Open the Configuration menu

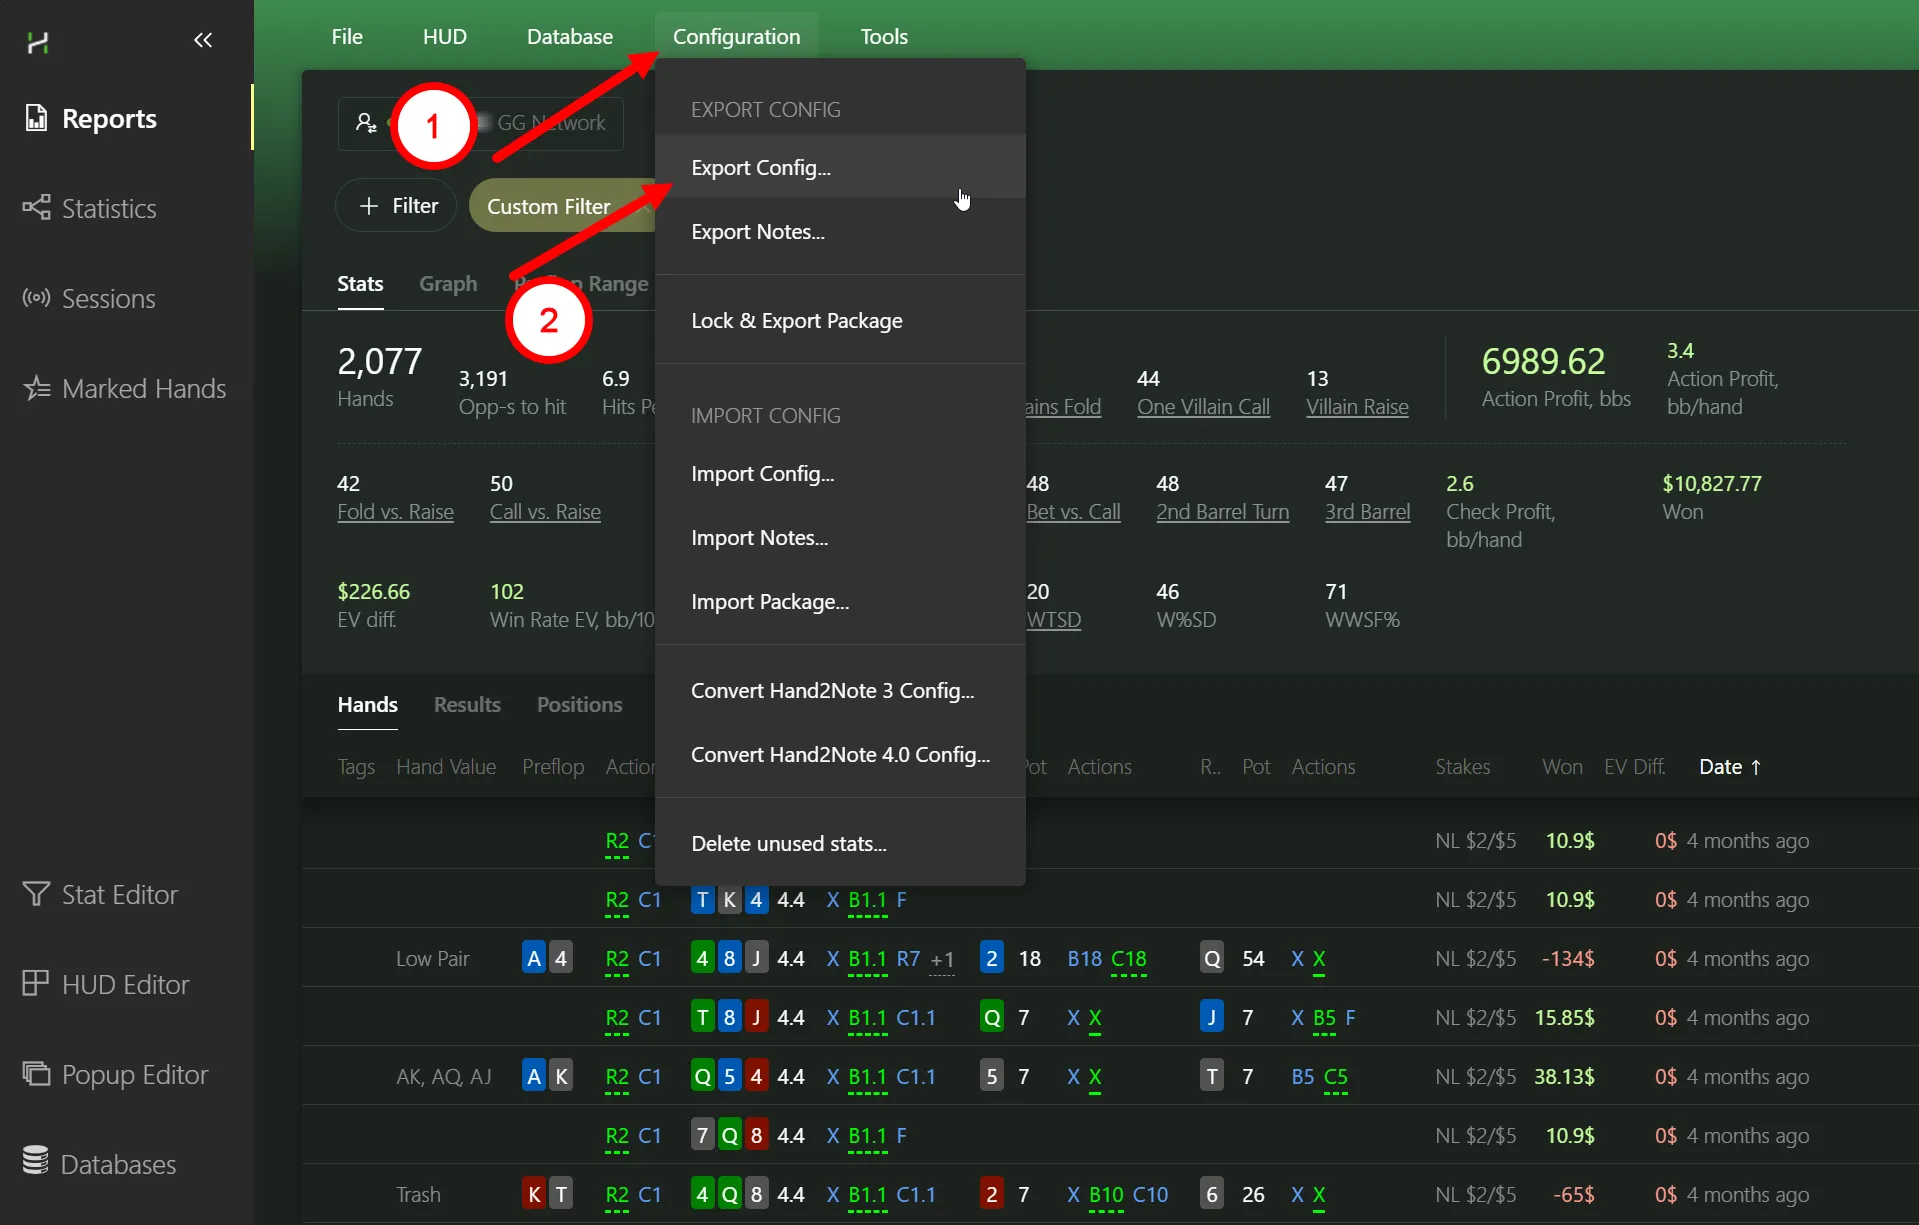pyautogui.click(x=736, y=36)
